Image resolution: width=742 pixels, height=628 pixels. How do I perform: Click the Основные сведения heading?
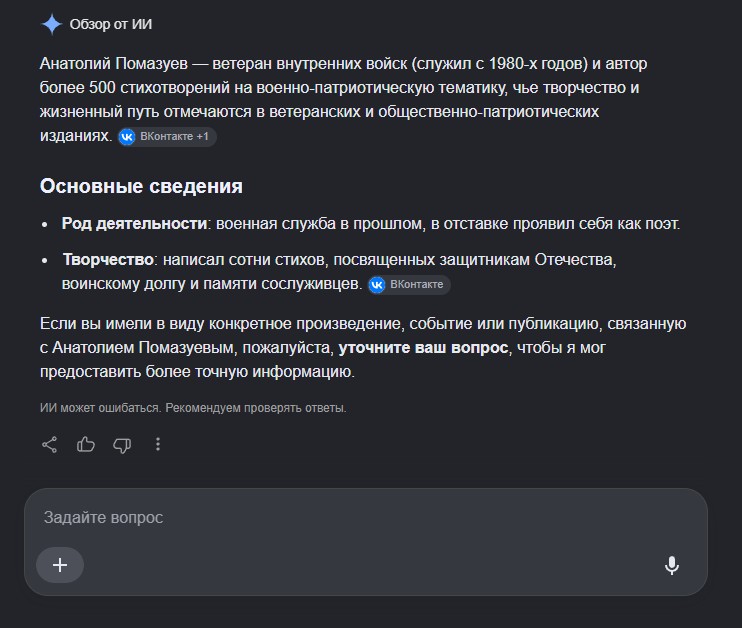(141, 186)
